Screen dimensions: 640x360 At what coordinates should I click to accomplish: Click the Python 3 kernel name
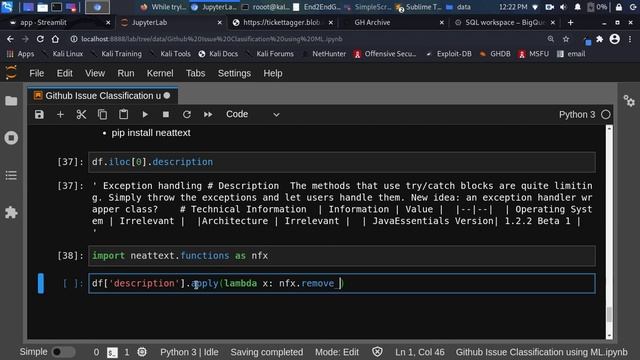(577, 115)
